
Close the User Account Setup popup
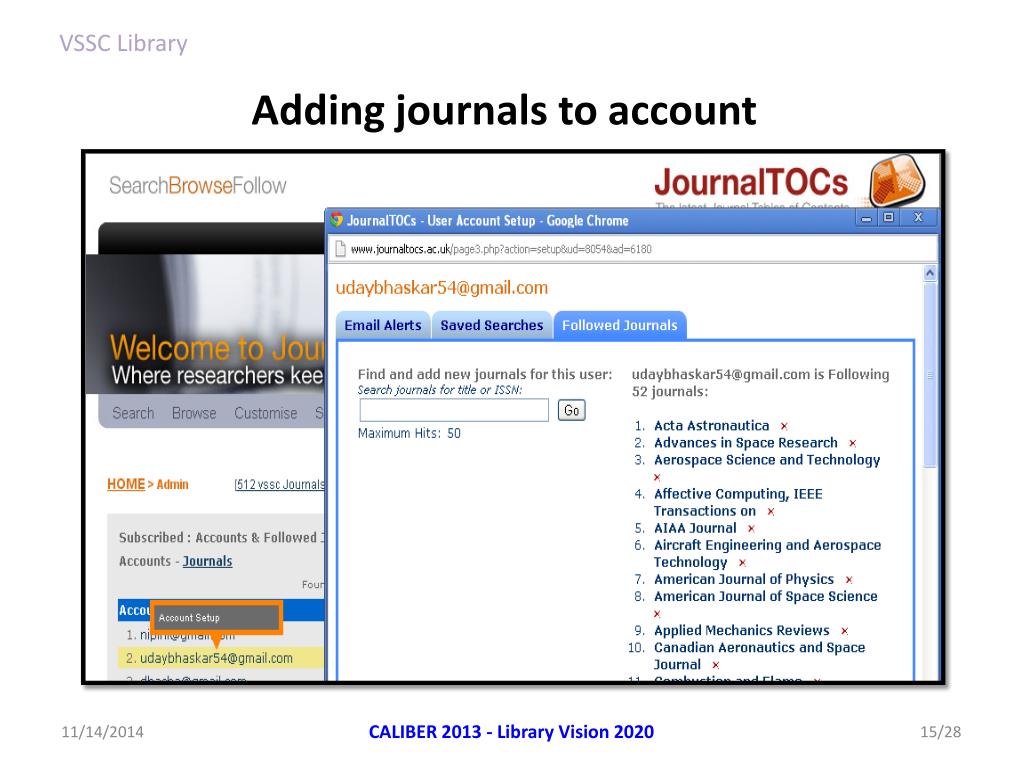(x=919, y=218)
